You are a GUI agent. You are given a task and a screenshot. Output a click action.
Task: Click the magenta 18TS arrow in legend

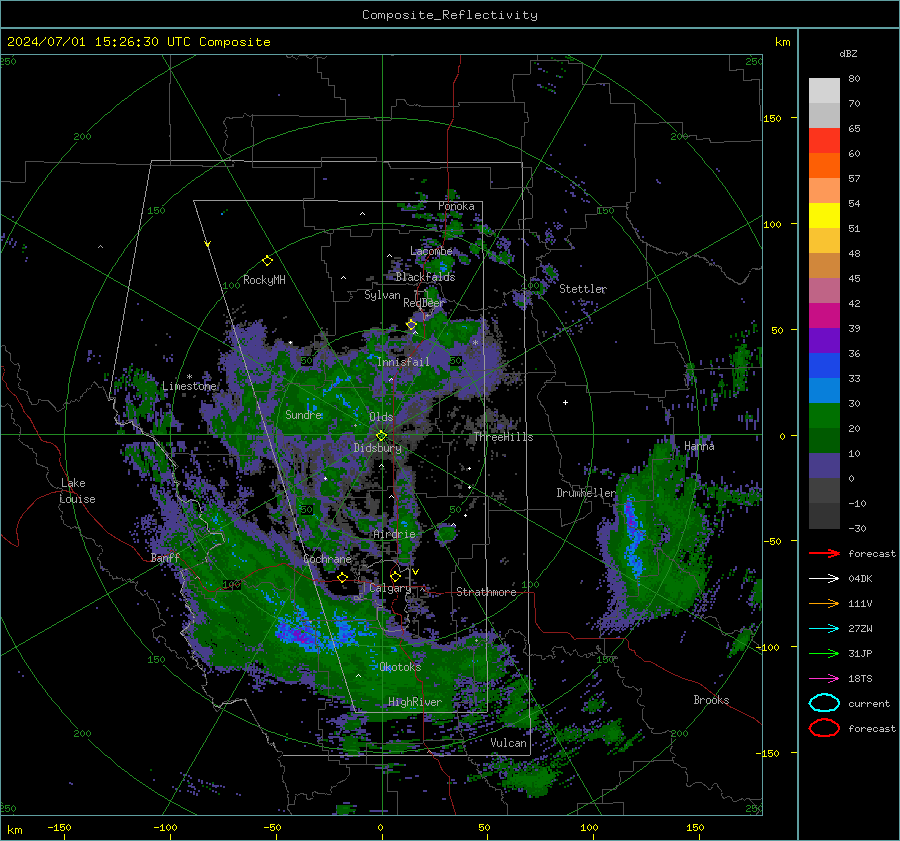pyautogui.click(x=824, y=679)
